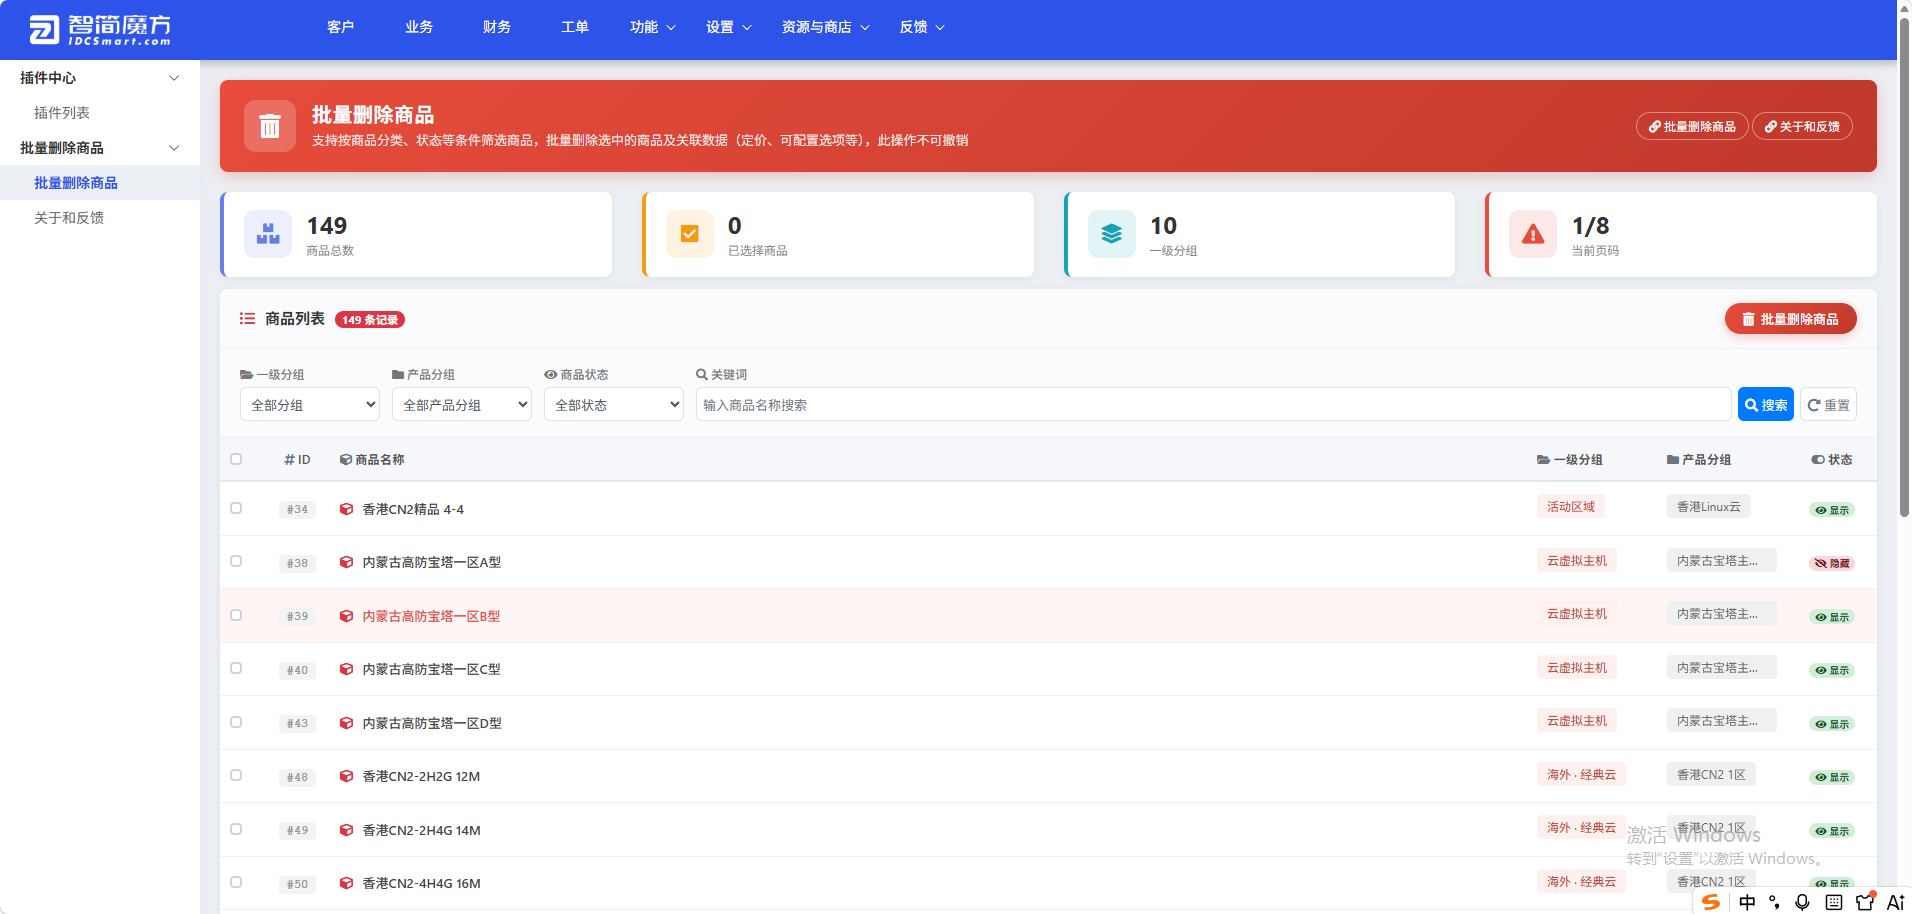The width and height of the screenshot is (1912, 914).
Task: Check the box for product #34
Action: (236, 508)
